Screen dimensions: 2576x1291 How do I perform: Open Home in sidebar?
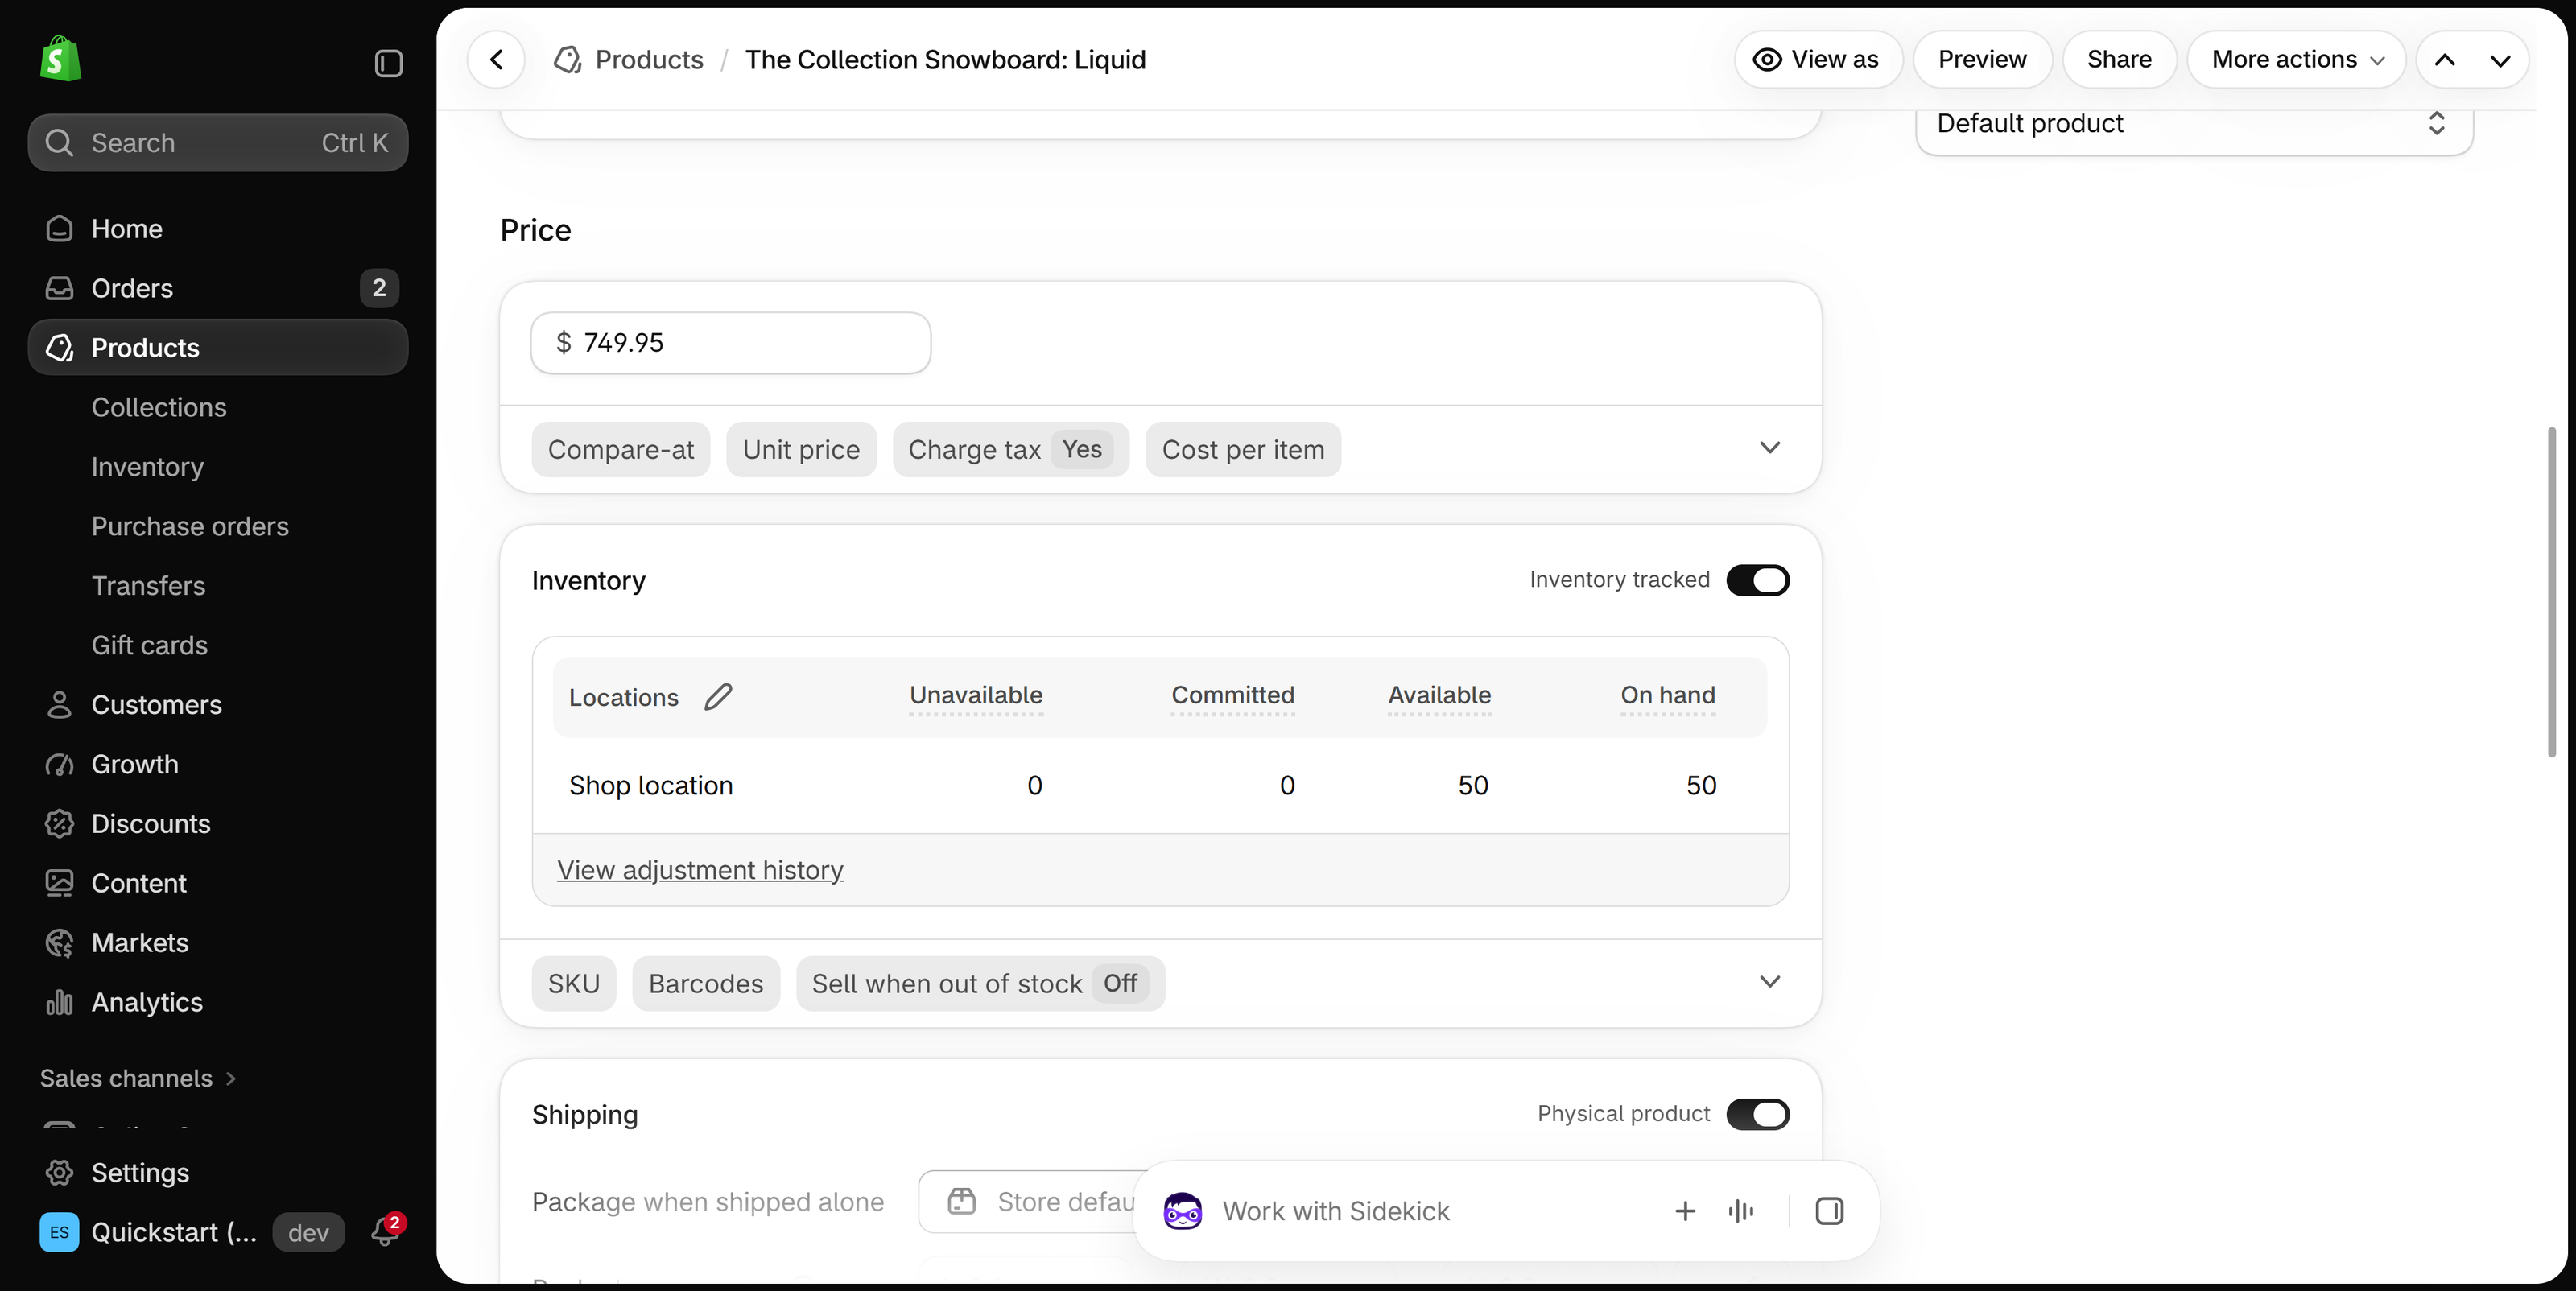click(x=218, y=229)
